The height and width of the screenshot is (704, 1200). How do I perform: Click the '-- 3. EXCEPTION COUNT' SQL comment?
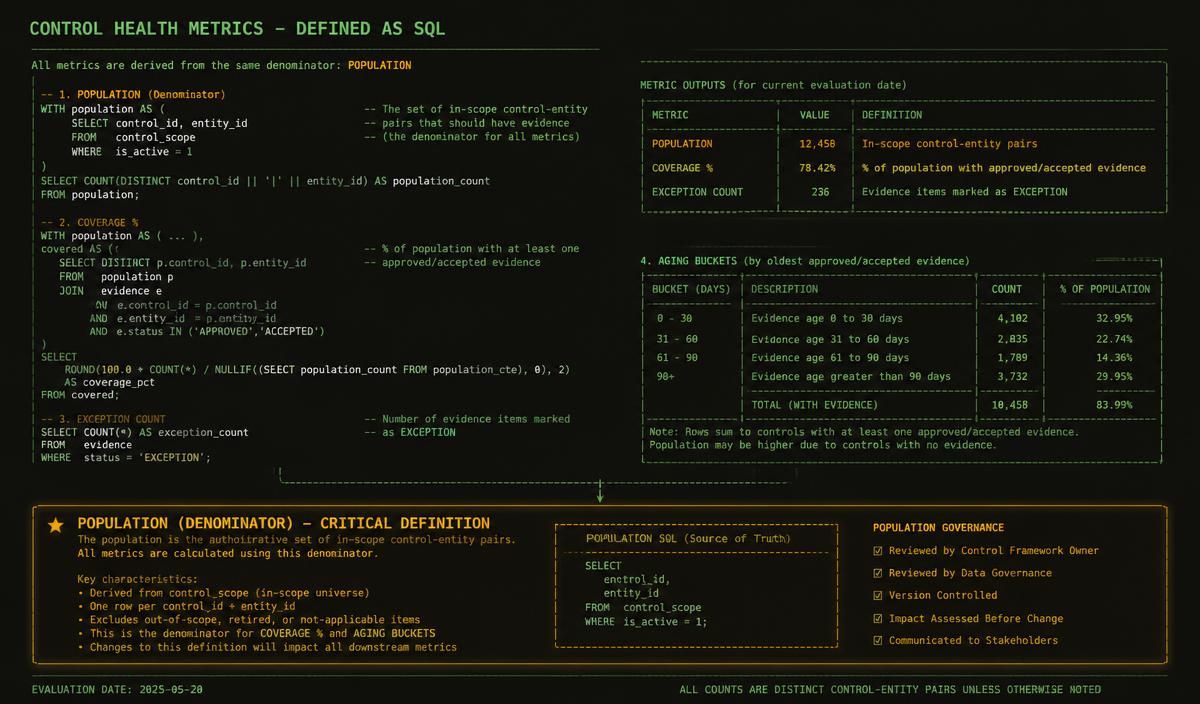coord(103,419)
